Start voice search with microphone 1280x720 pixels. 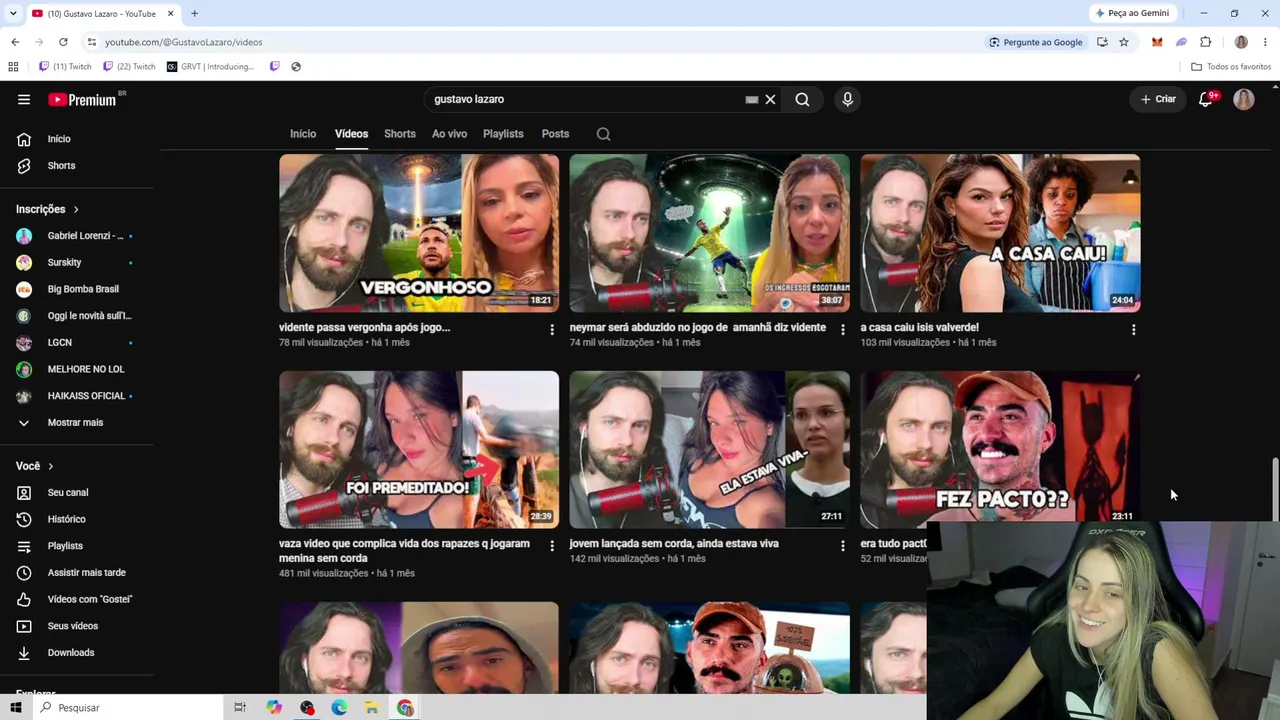coord(847,99)
